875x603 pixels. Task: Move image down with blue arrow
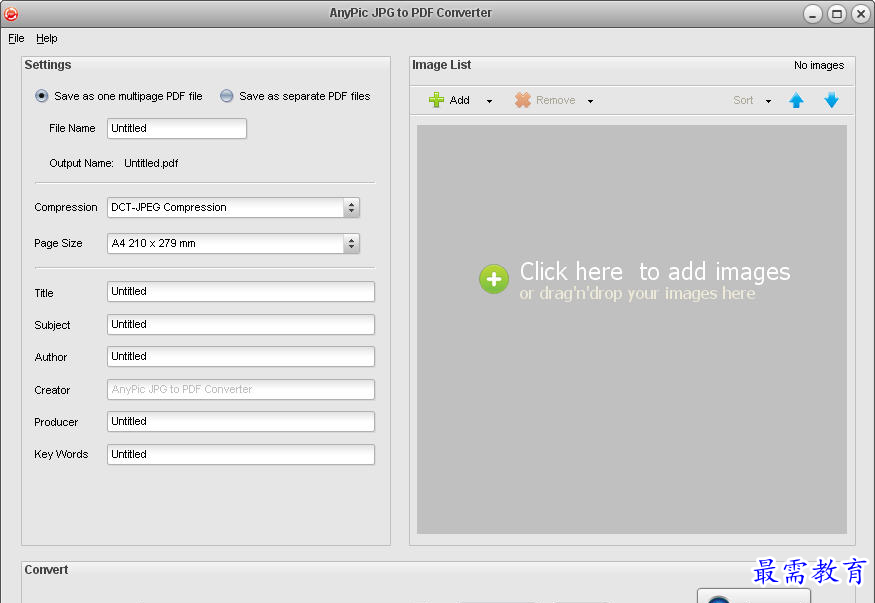[831, 100]
